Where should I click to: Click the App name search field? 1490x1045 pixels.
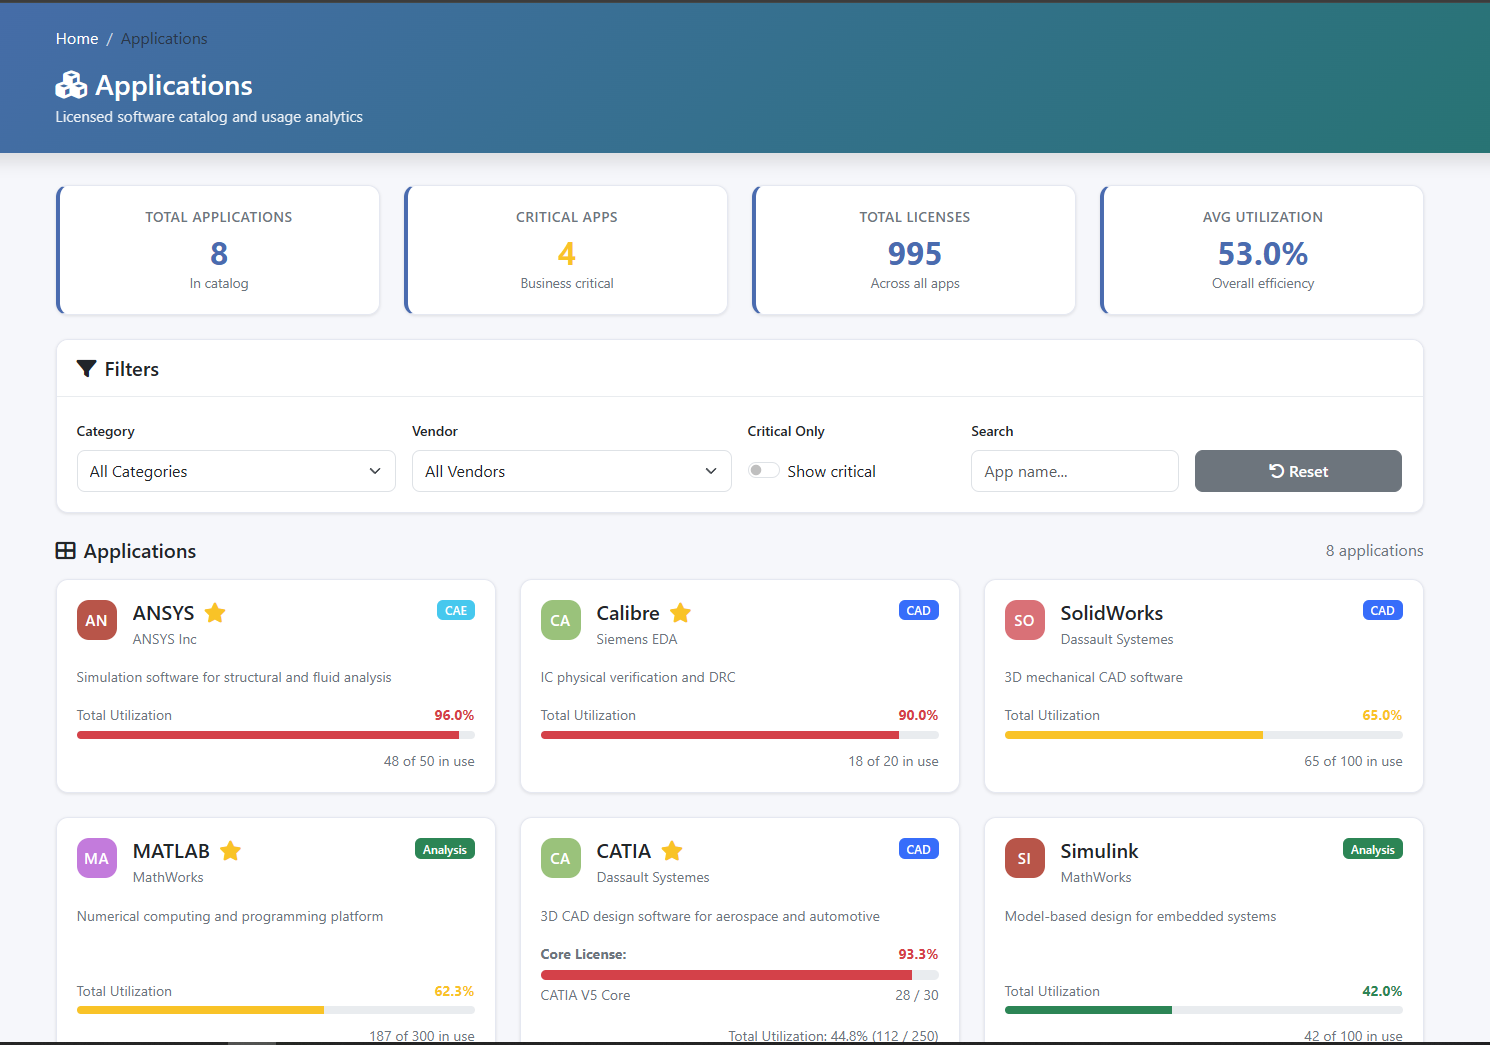(1074, 471)
